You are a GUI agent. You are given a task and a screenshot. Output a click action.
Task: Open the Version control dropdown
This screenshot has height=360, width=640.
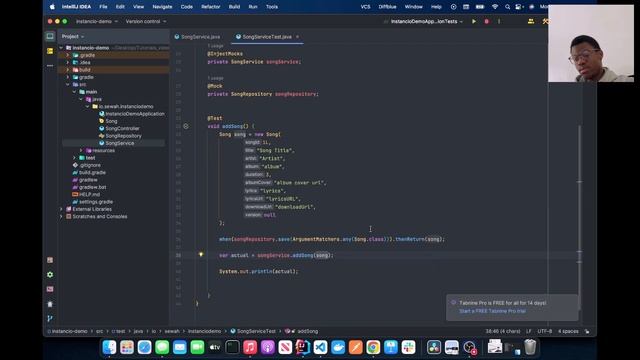146,21
